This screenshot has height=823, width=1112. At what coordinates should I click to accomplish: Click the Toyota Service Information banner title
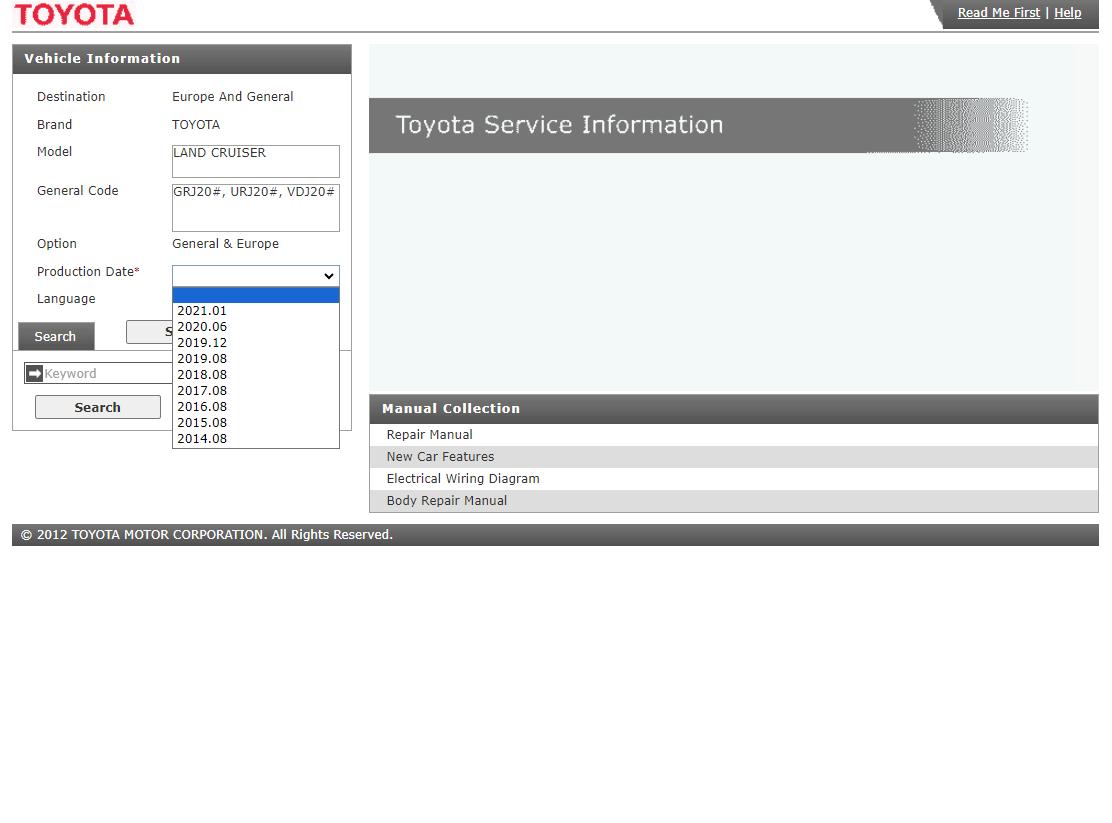559,125
